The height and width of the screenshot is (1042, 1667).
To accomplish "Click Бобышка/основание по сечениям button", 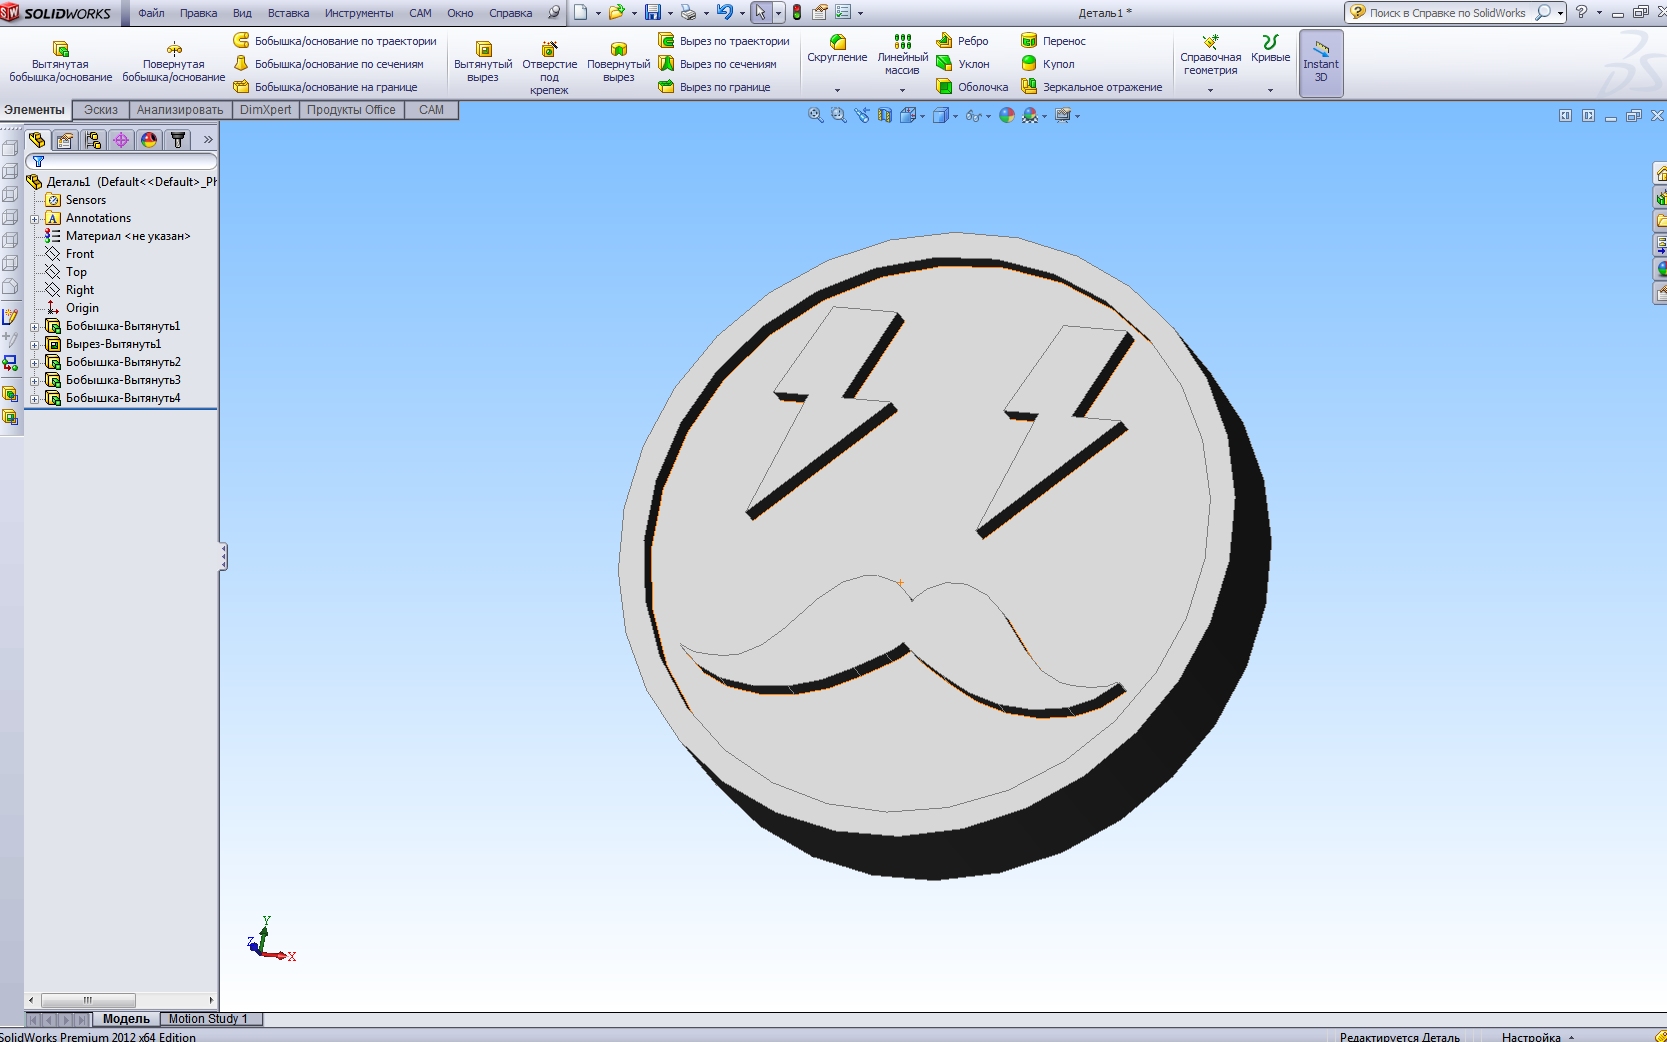I will click(x=328, y=64).
